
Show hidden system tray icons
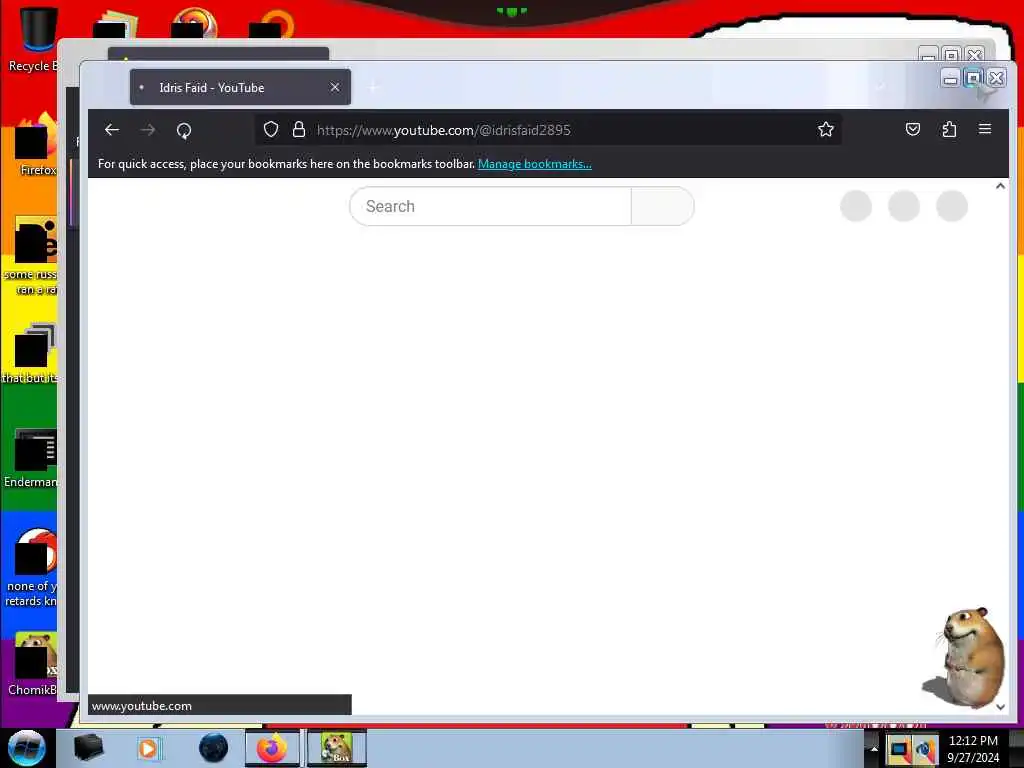point(874,749)
